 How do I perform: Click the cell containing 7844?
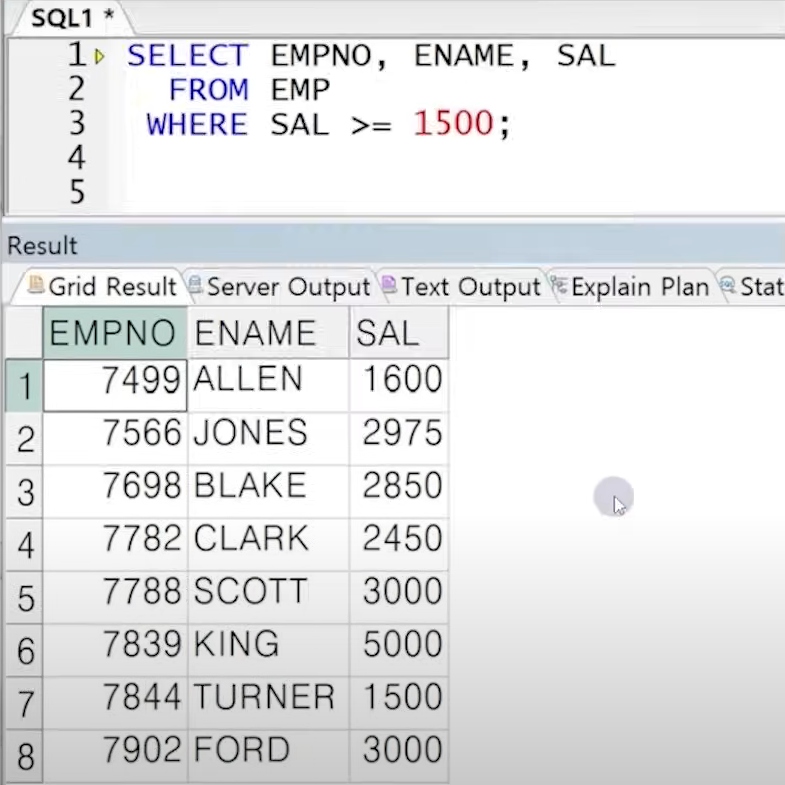(115, 704)
